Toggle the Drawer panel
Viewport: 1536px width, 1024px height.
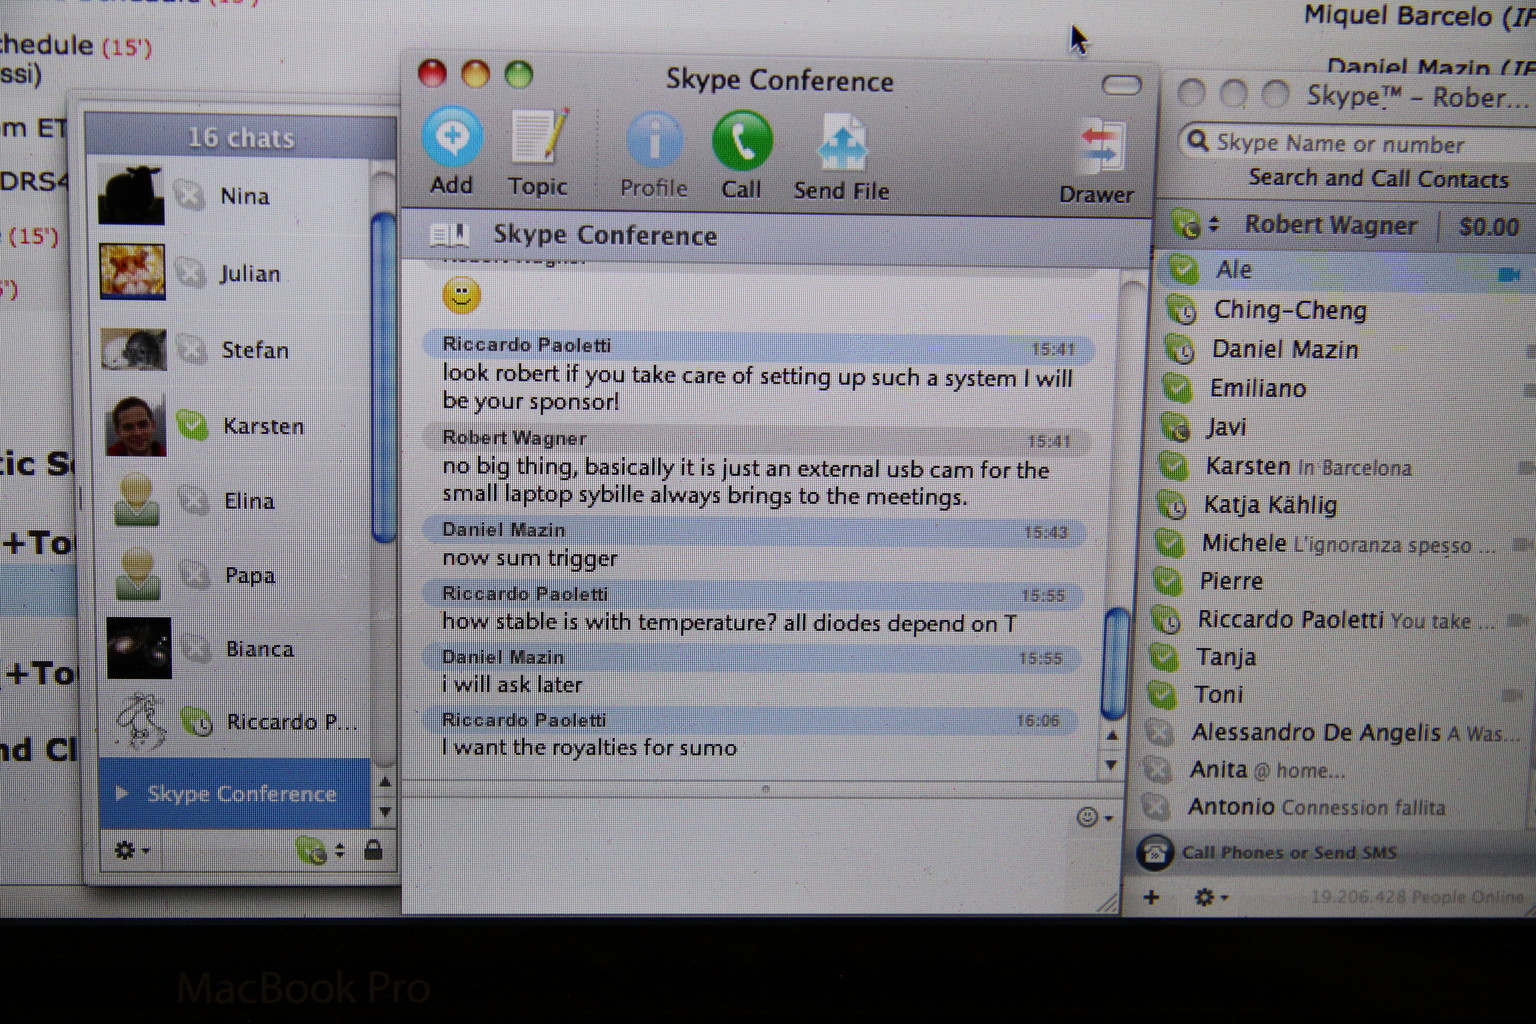(1098, 149)
